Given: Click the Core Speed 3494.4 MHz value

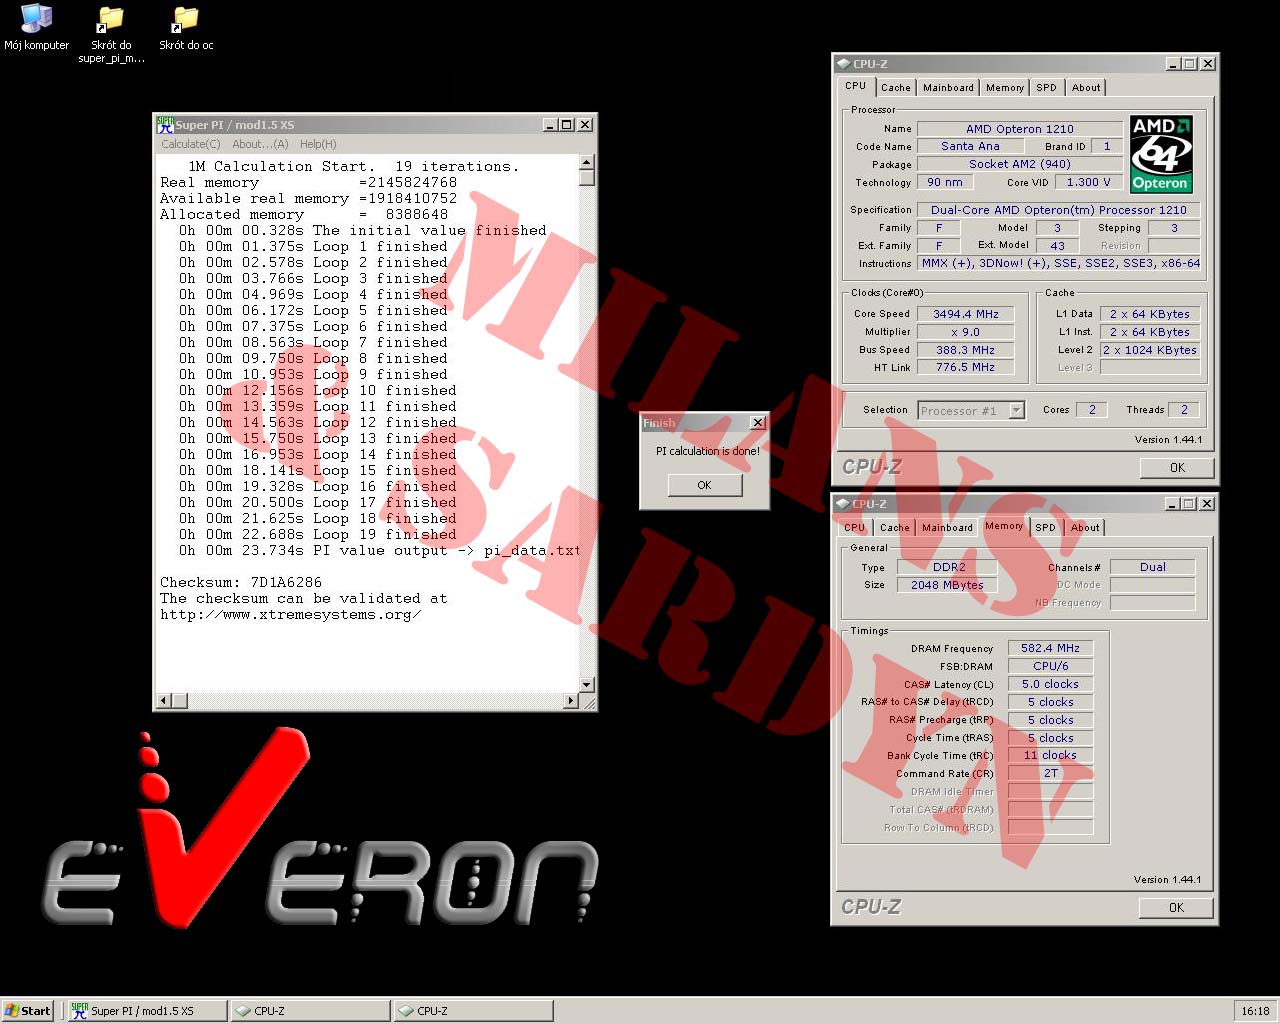Looking at the screenshot, I should click(966, 314).
